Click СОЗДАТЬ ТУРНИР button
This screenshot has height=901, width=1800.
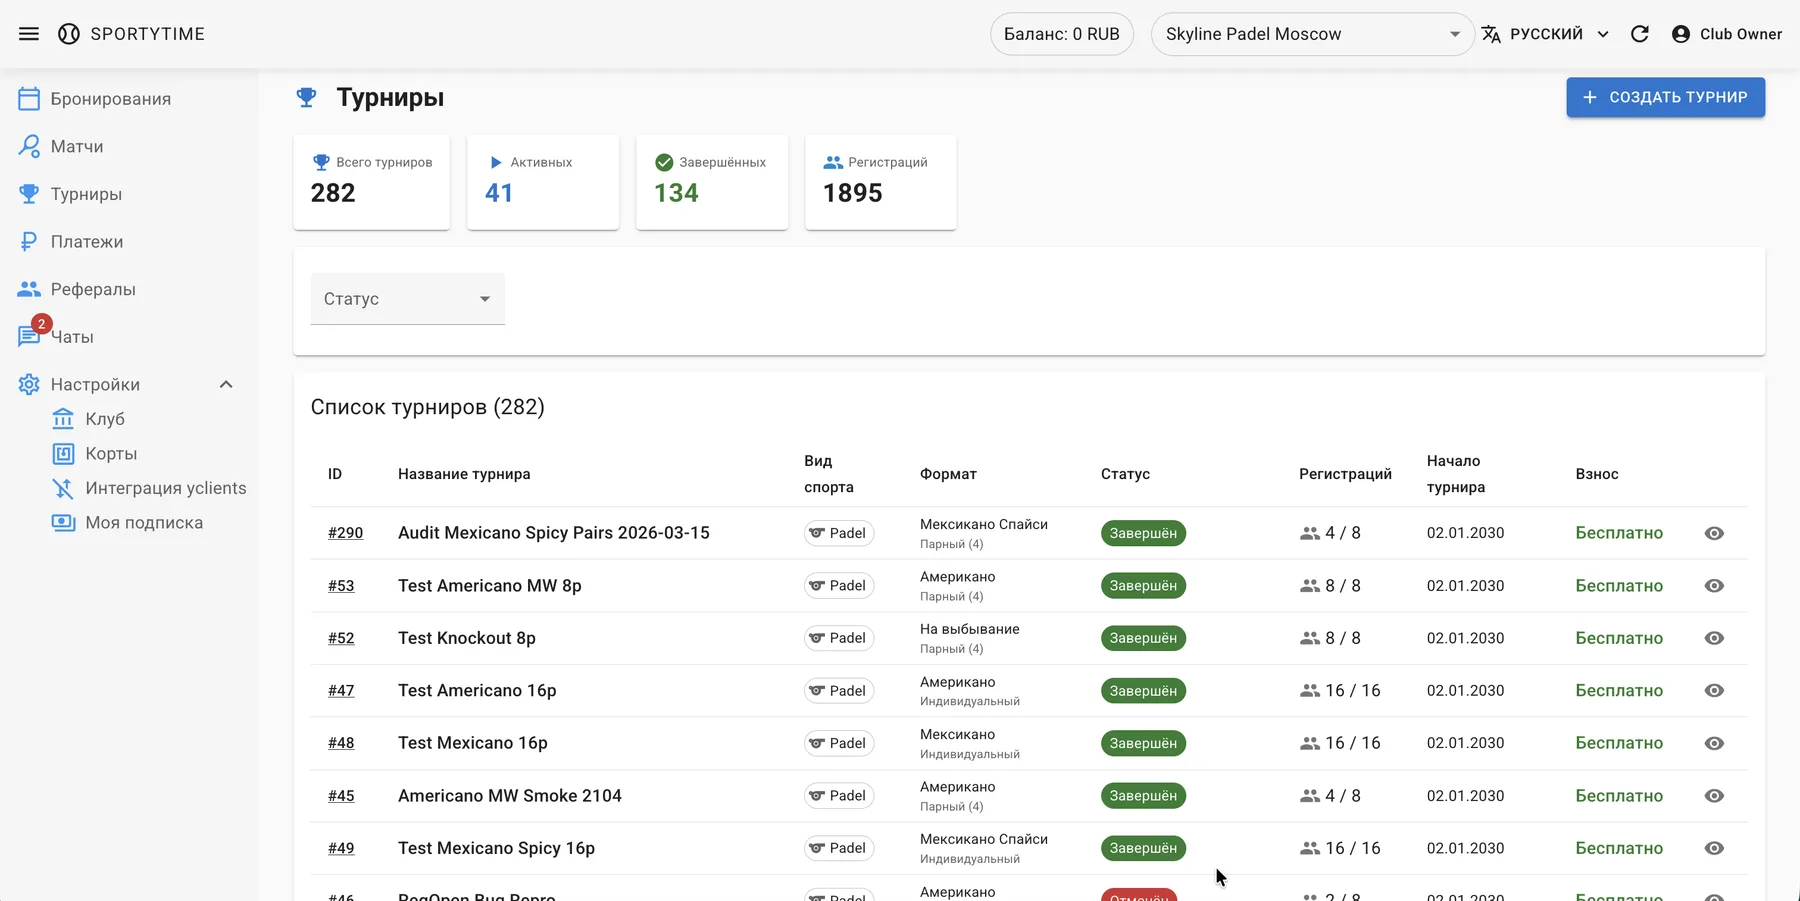point(1665,97)
